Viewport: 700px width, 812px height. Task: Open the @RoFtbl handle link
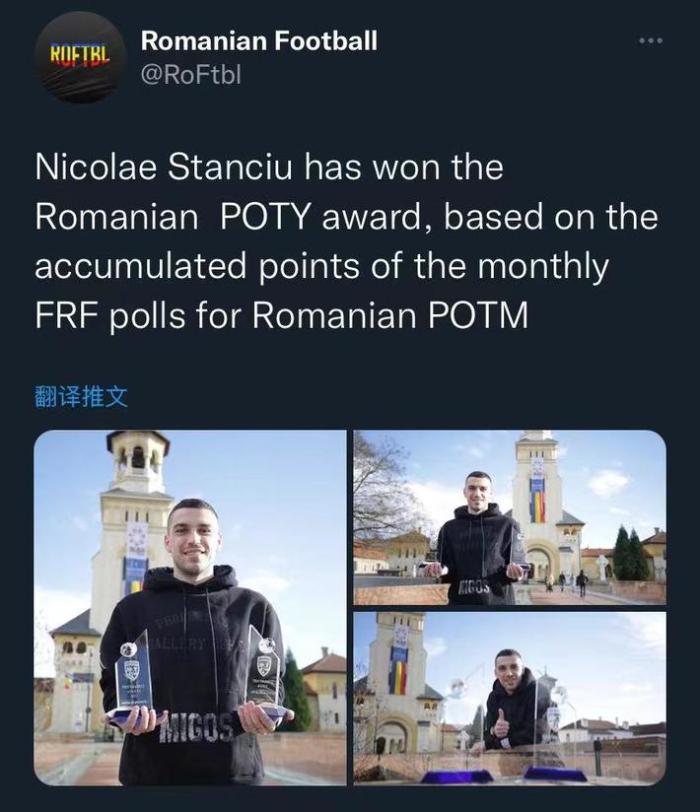(x=190, y=75)
